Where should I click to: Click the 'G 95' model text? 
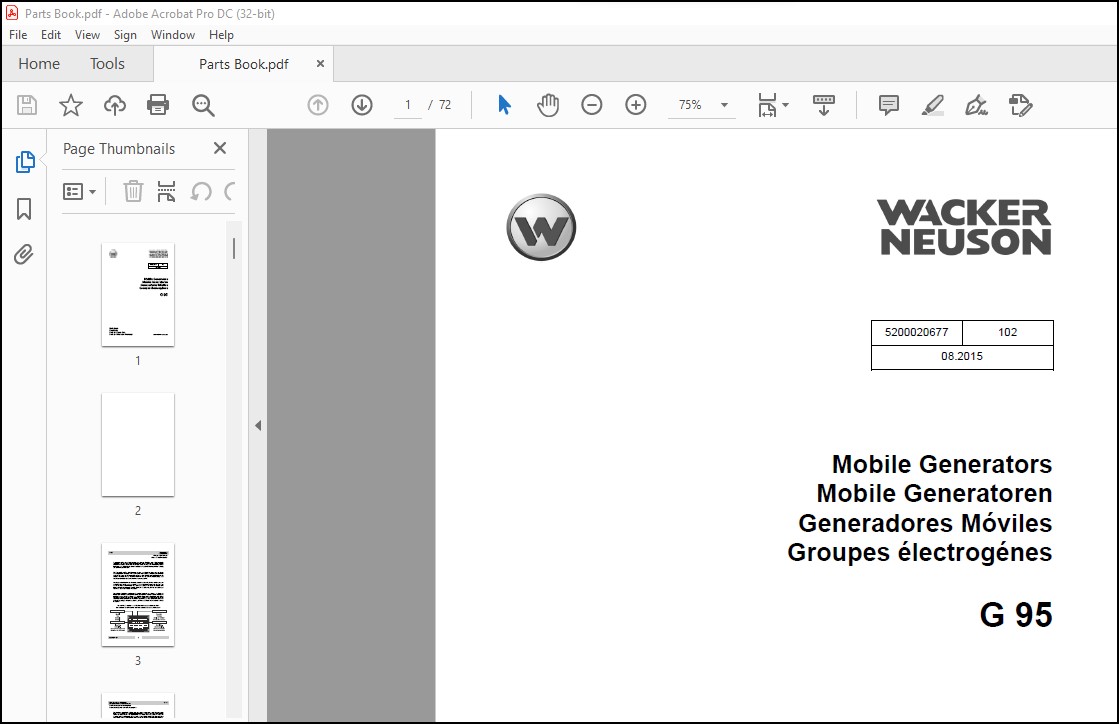(1016, 615)
